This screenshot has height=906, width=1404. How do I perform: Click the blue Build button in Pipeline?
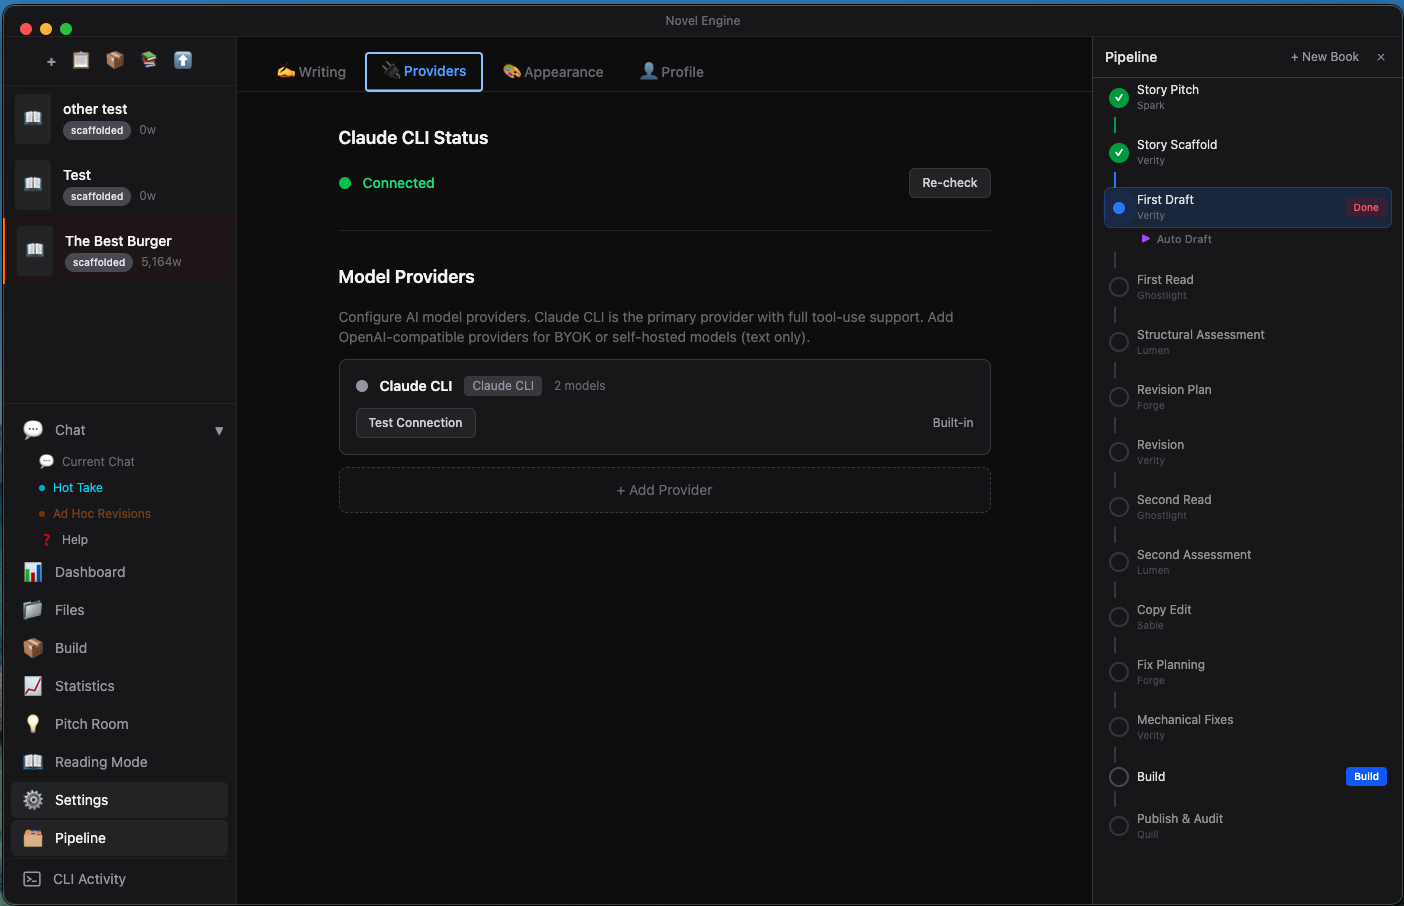click(1366, 777)
